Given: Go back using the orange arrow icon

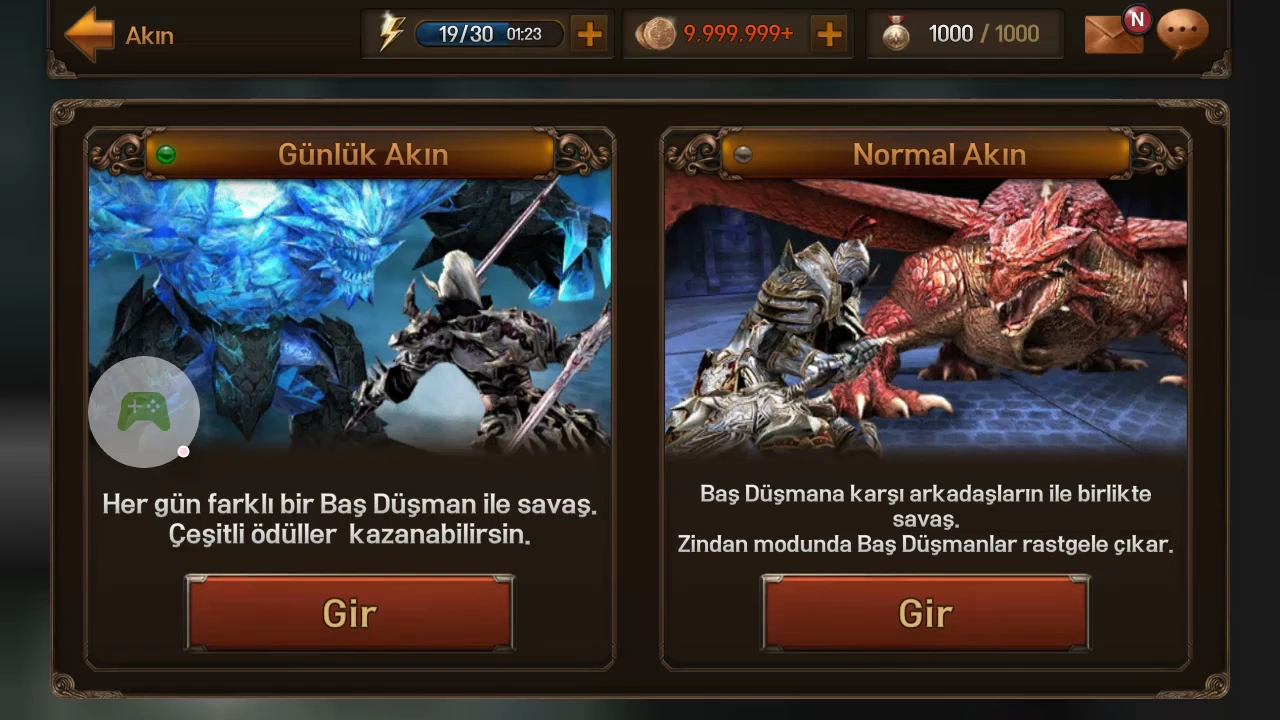Looking at the screenshot, I should [x=89, y=34].
